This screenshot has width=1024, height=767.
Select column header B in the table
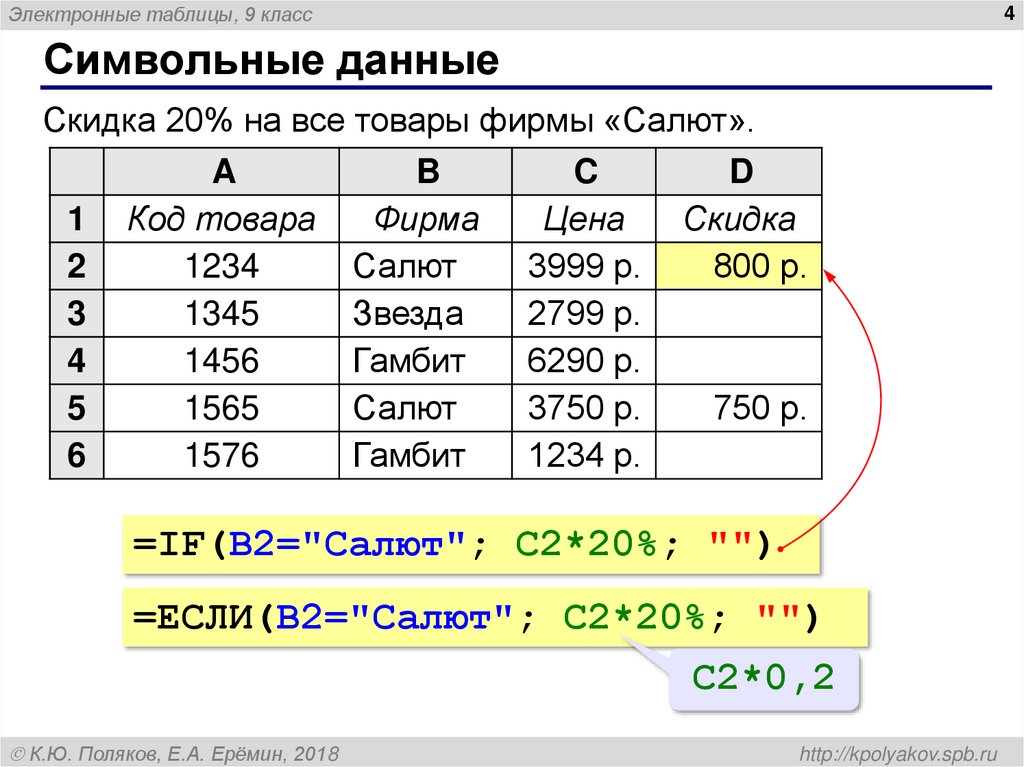(x=425, y=170)
